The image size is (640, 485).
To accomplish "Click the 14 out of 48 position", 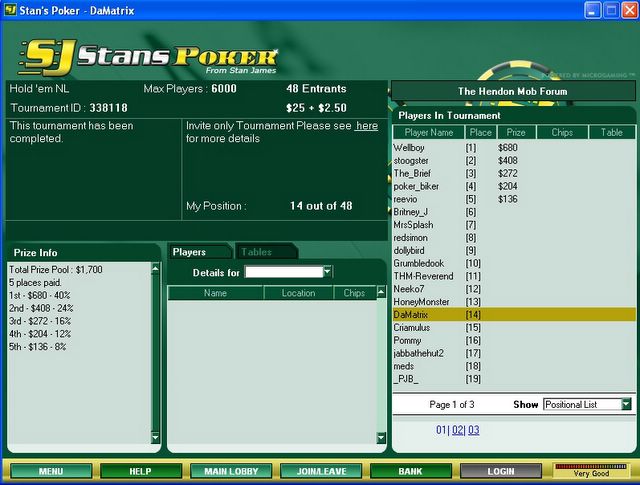I will click(x=321, y=206).
